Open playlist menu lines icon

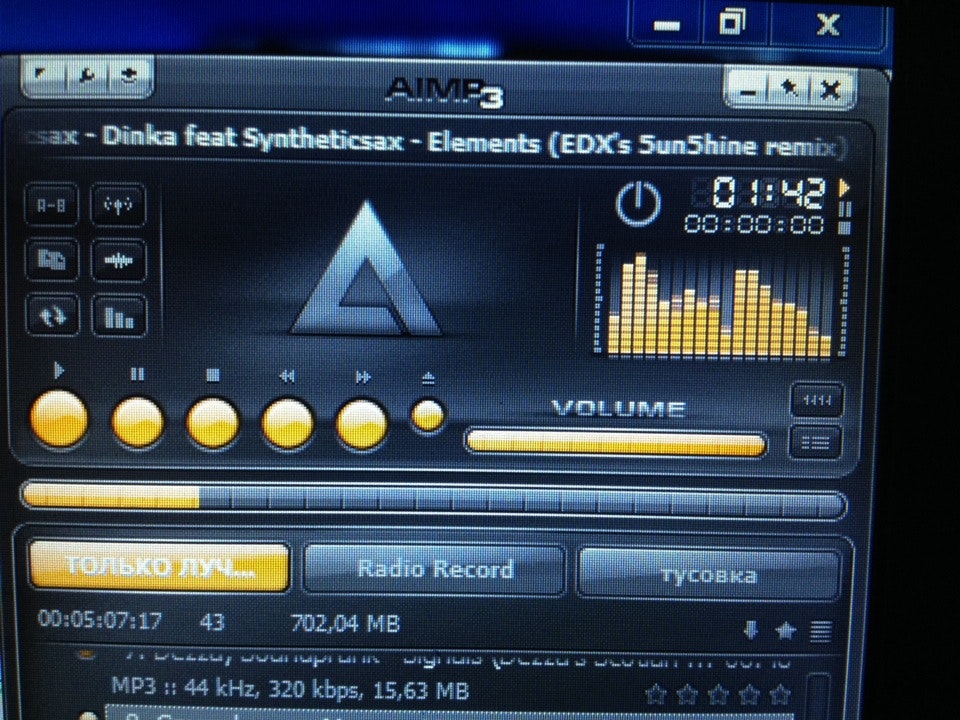pos(820,631)
